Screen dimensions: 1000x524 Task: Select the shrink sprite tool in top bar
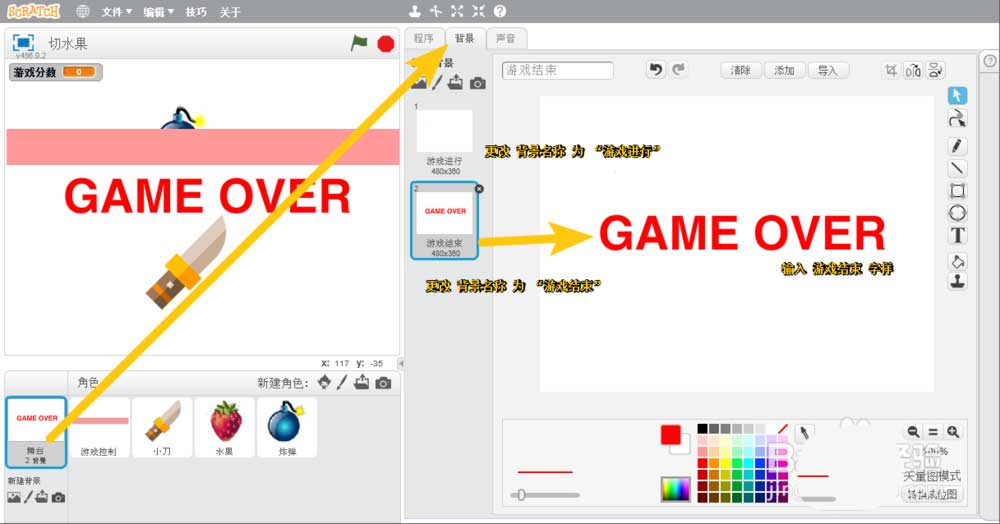pos(478,11)
